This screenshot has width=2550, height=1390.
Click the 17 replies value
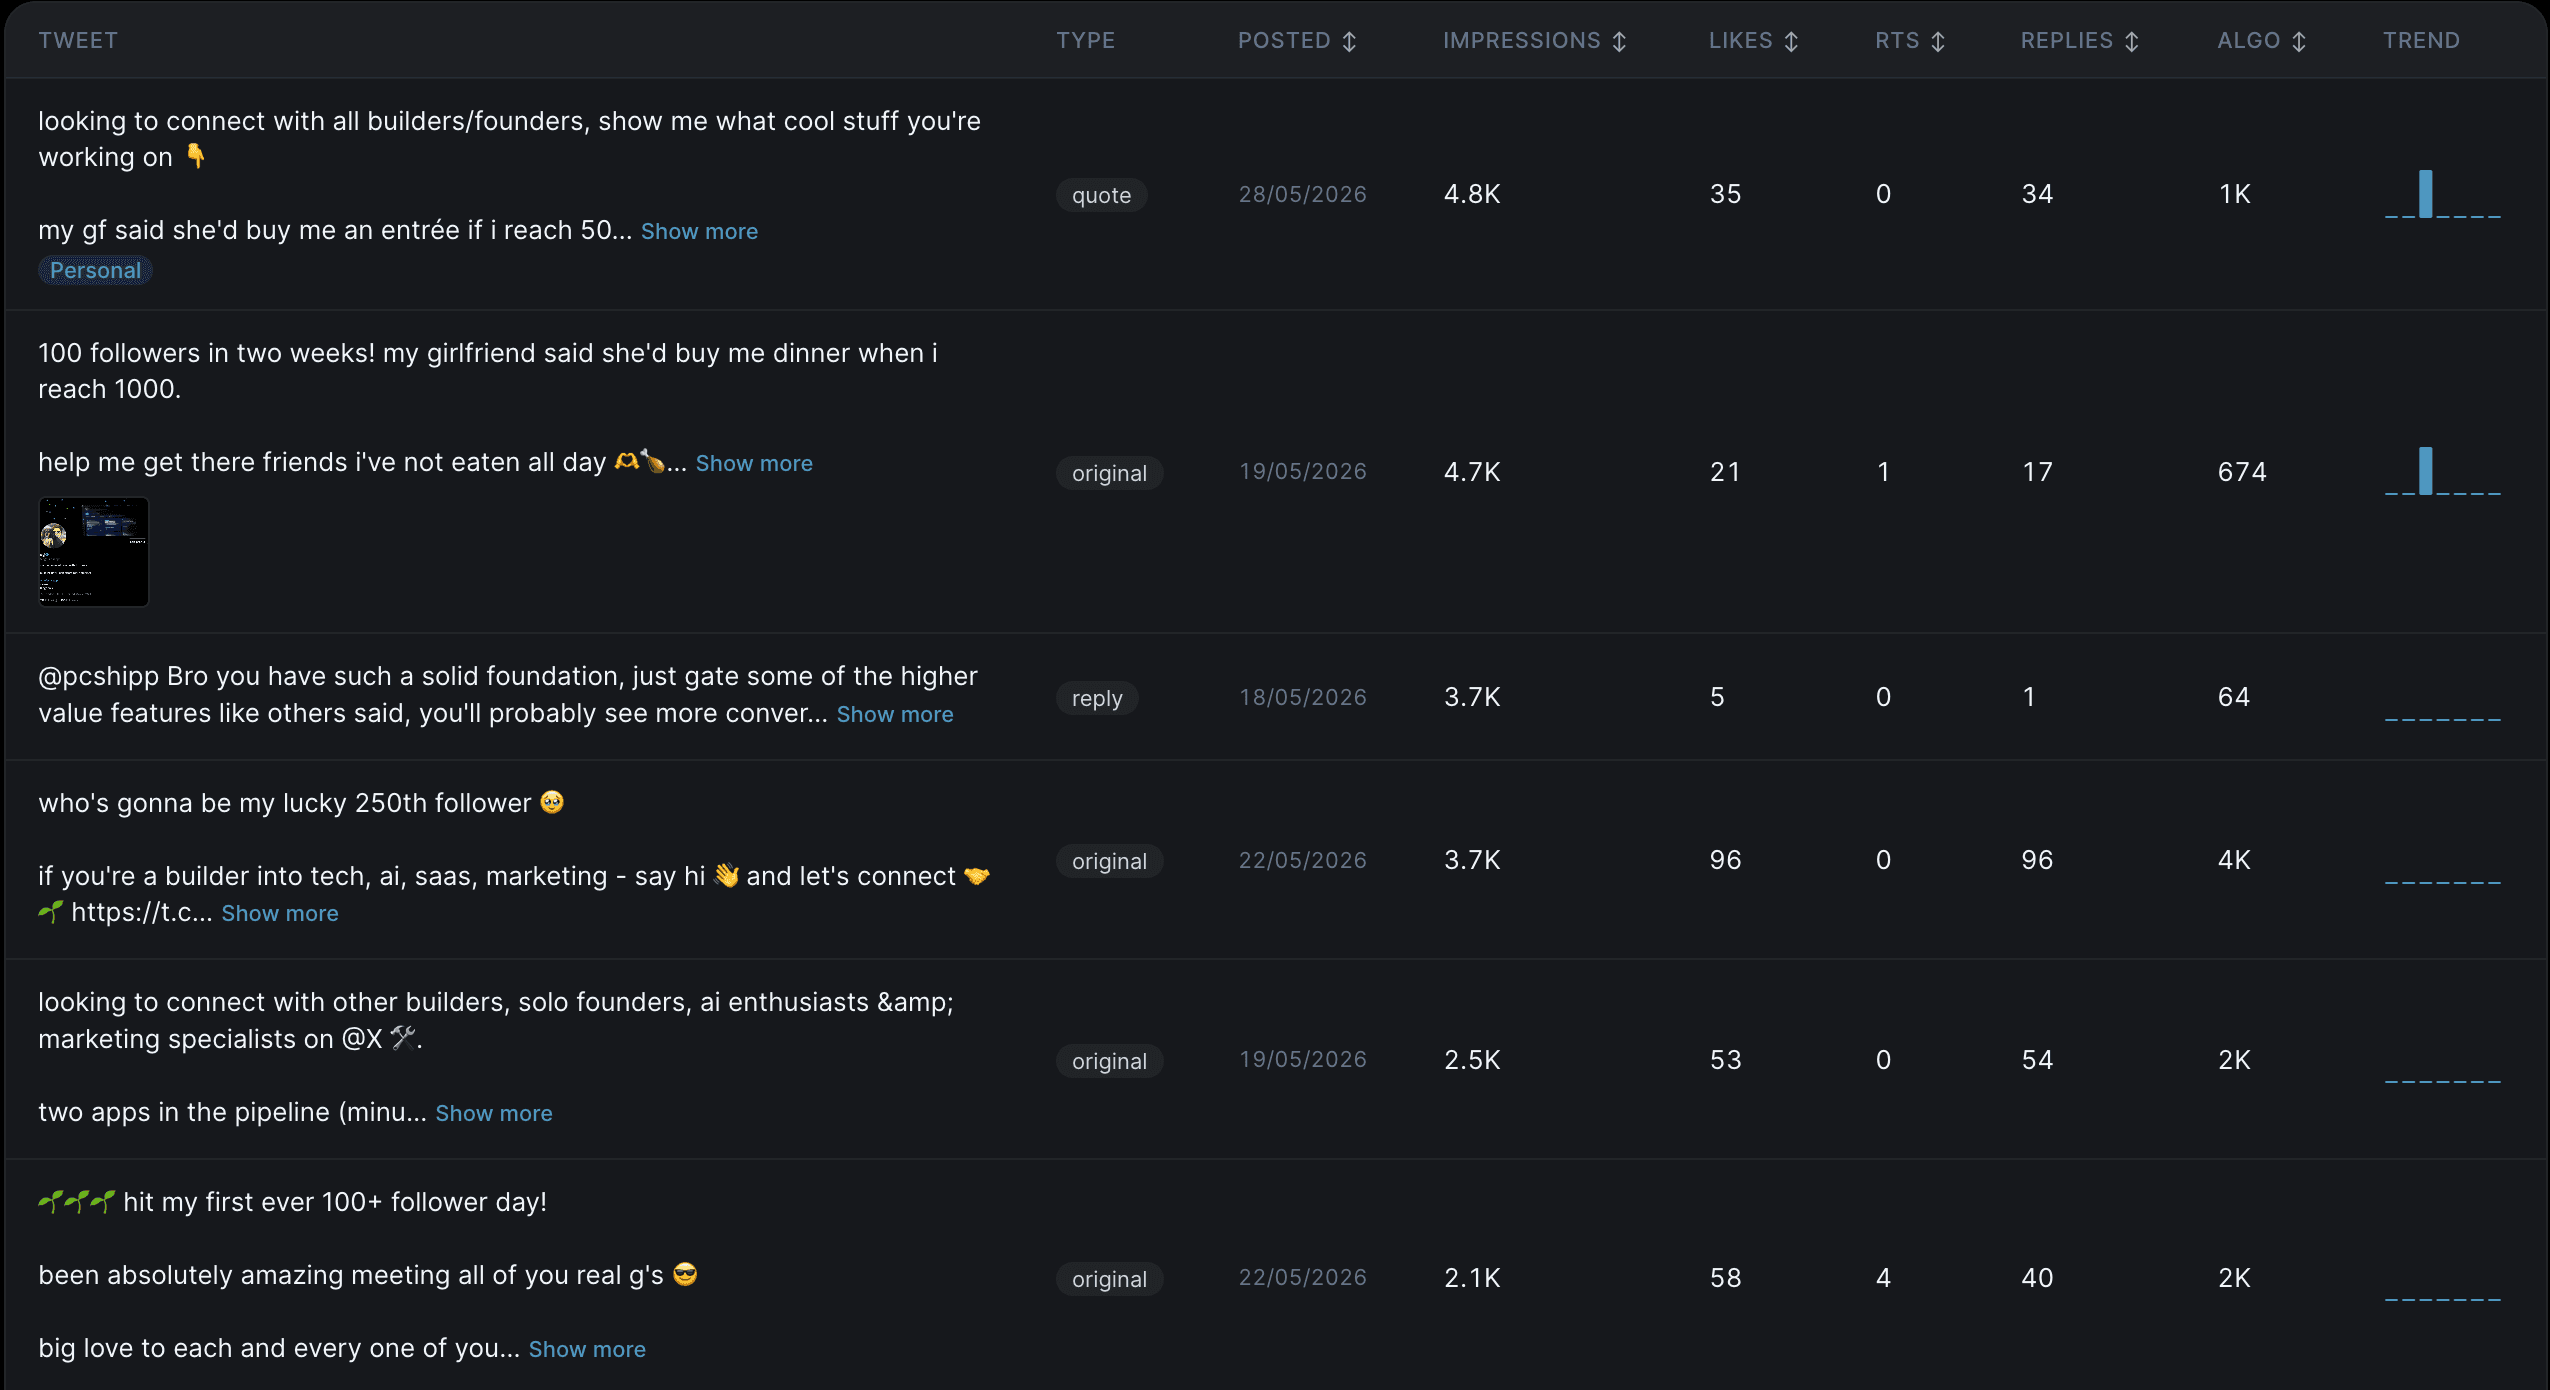[2037, 473]
